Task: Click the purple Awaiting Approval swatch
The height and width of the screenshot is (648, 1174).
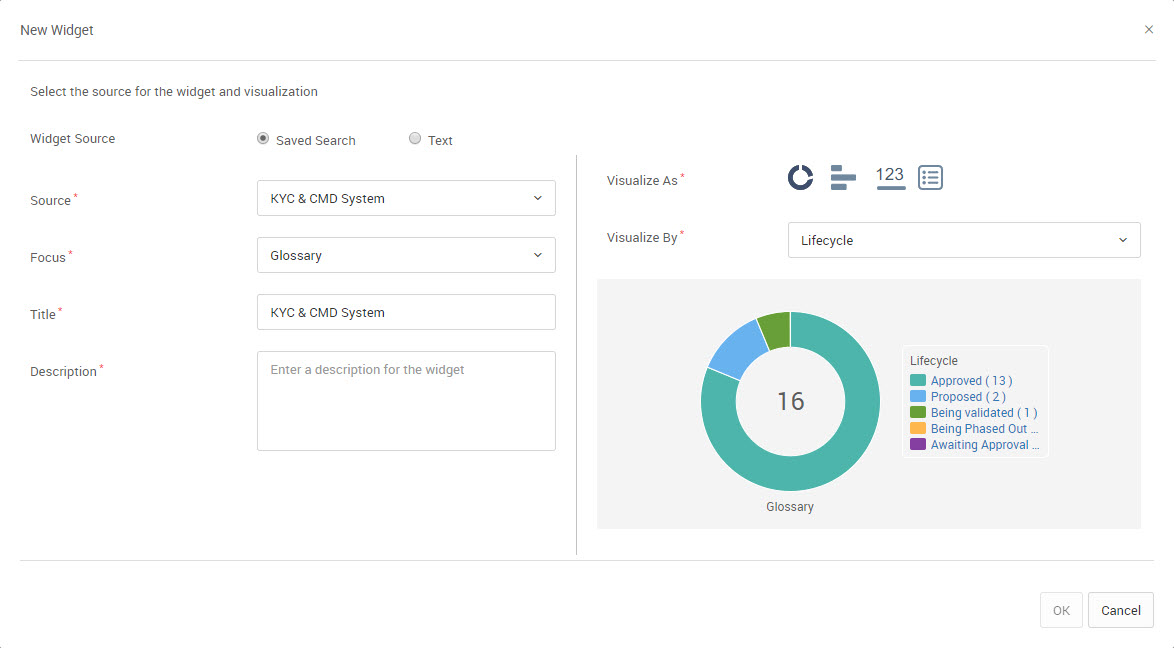Action: [918, 444]
